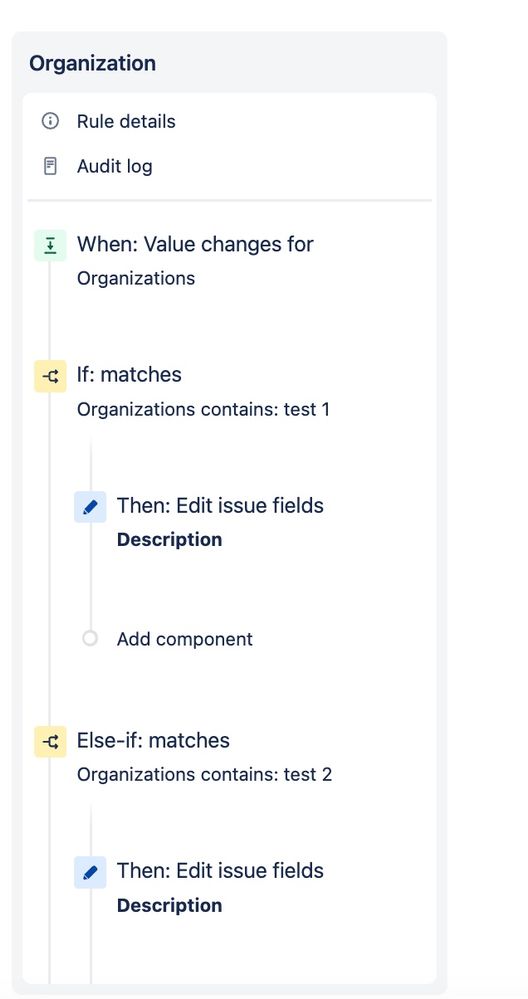Open the Audit log

click(x=115, y=166)
